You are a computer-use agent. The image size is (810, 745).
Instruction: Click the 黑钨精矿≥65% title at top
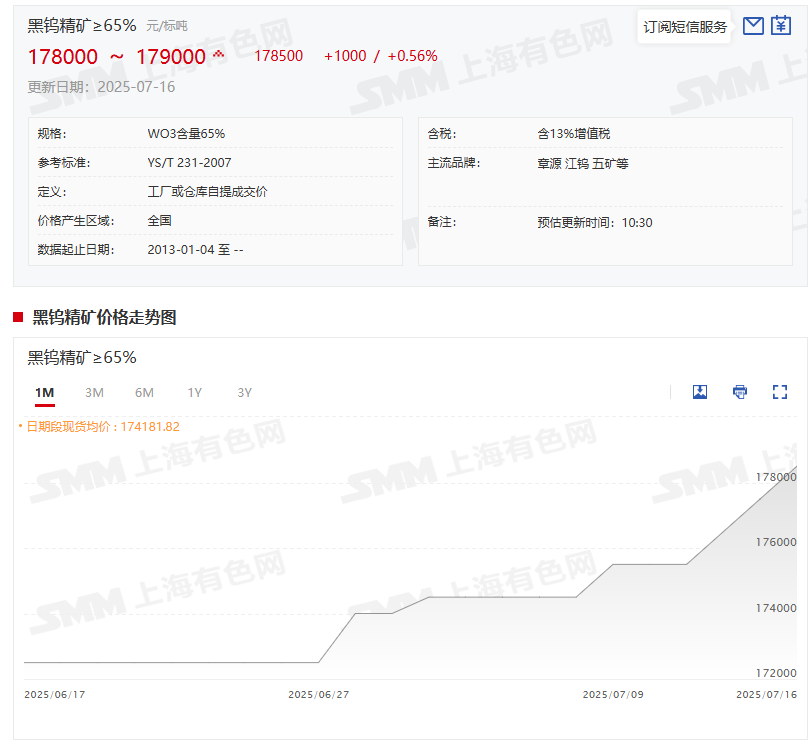click(82, 26)
